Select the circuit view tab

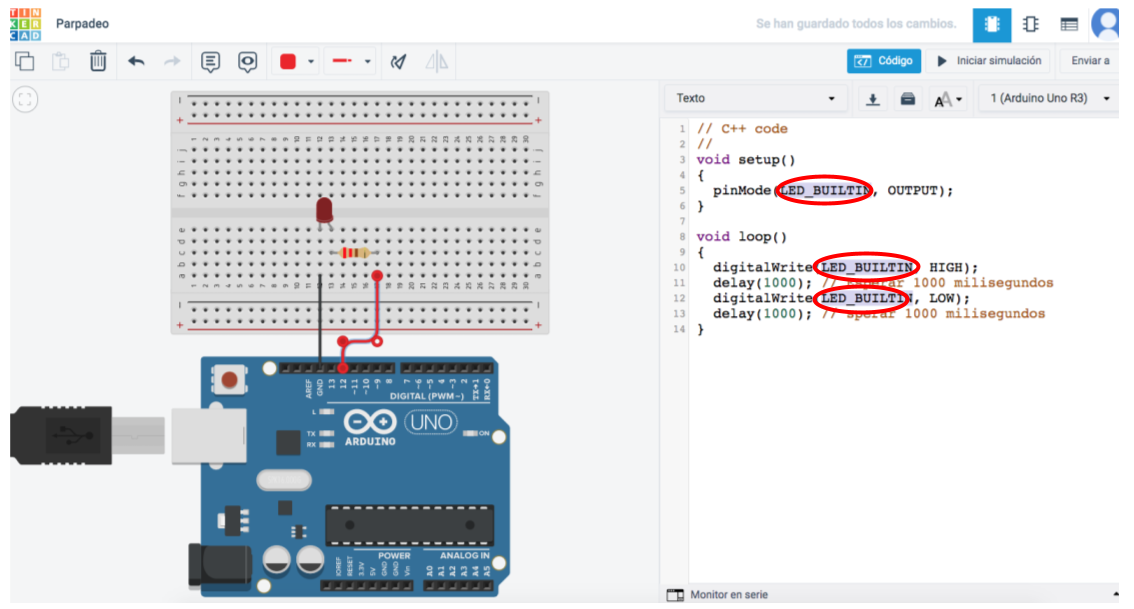(x=991, y=25)
